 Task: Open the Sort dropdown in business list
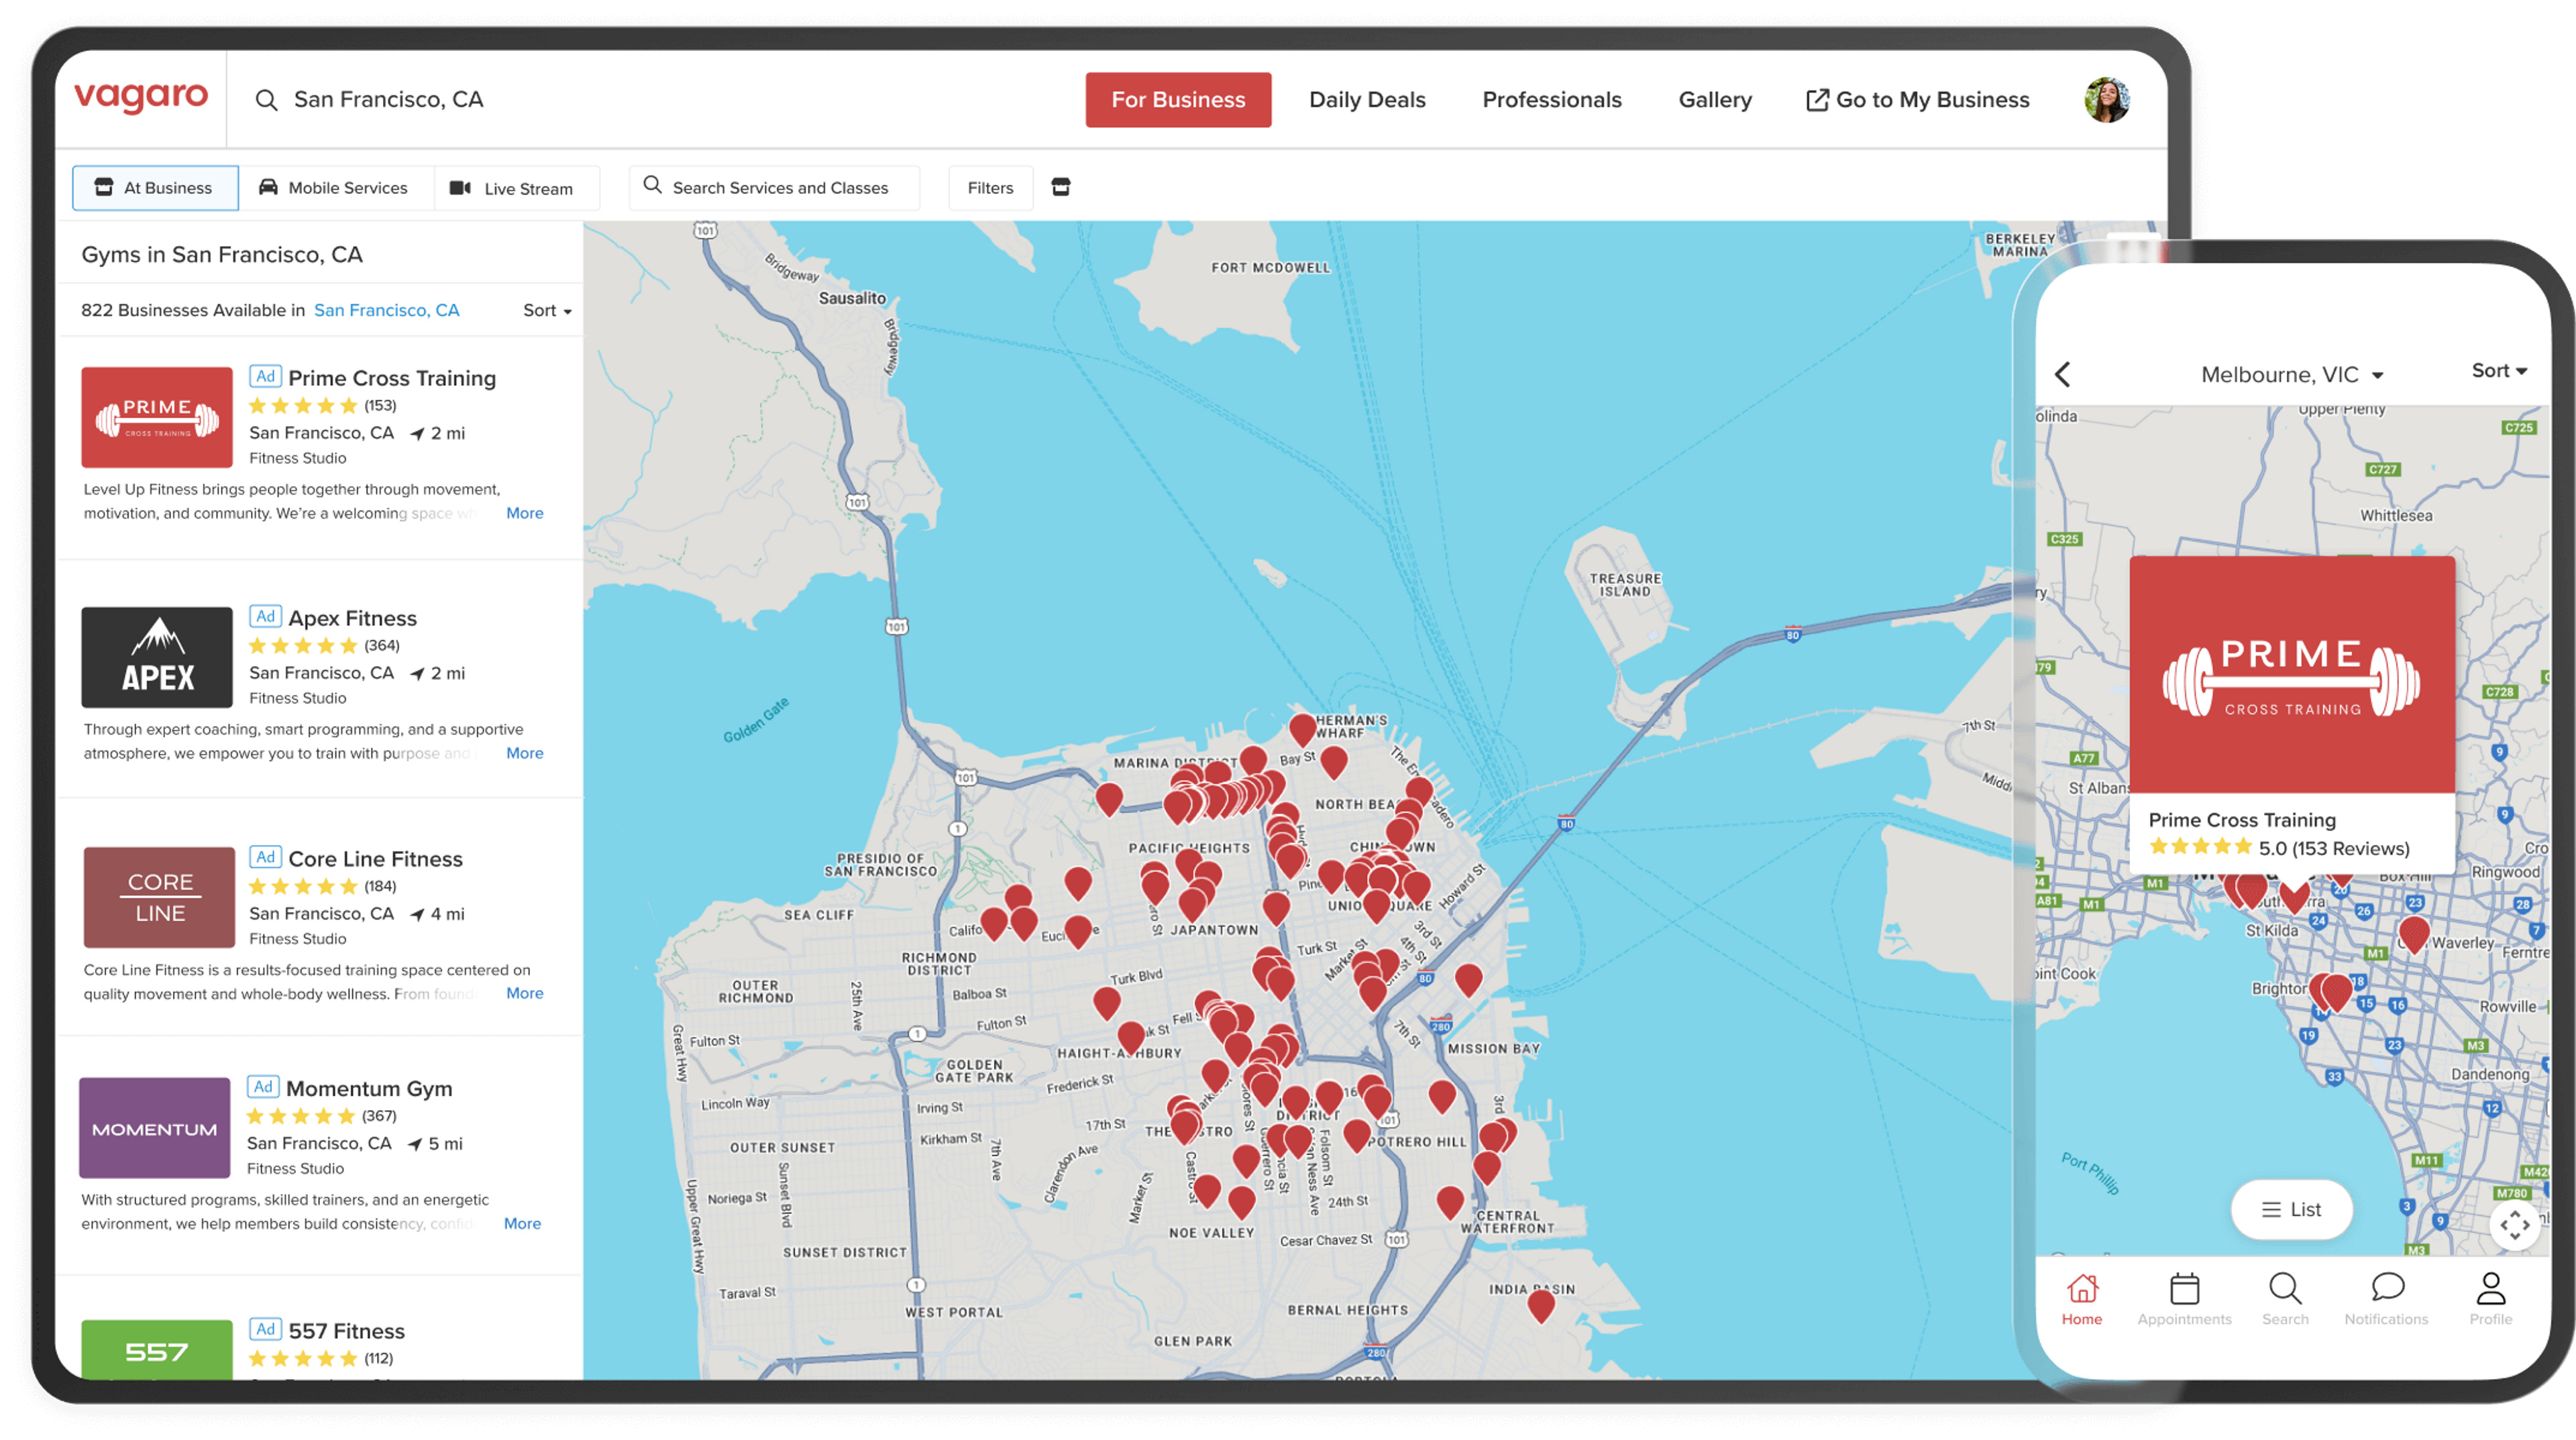(x=547, y=311)
